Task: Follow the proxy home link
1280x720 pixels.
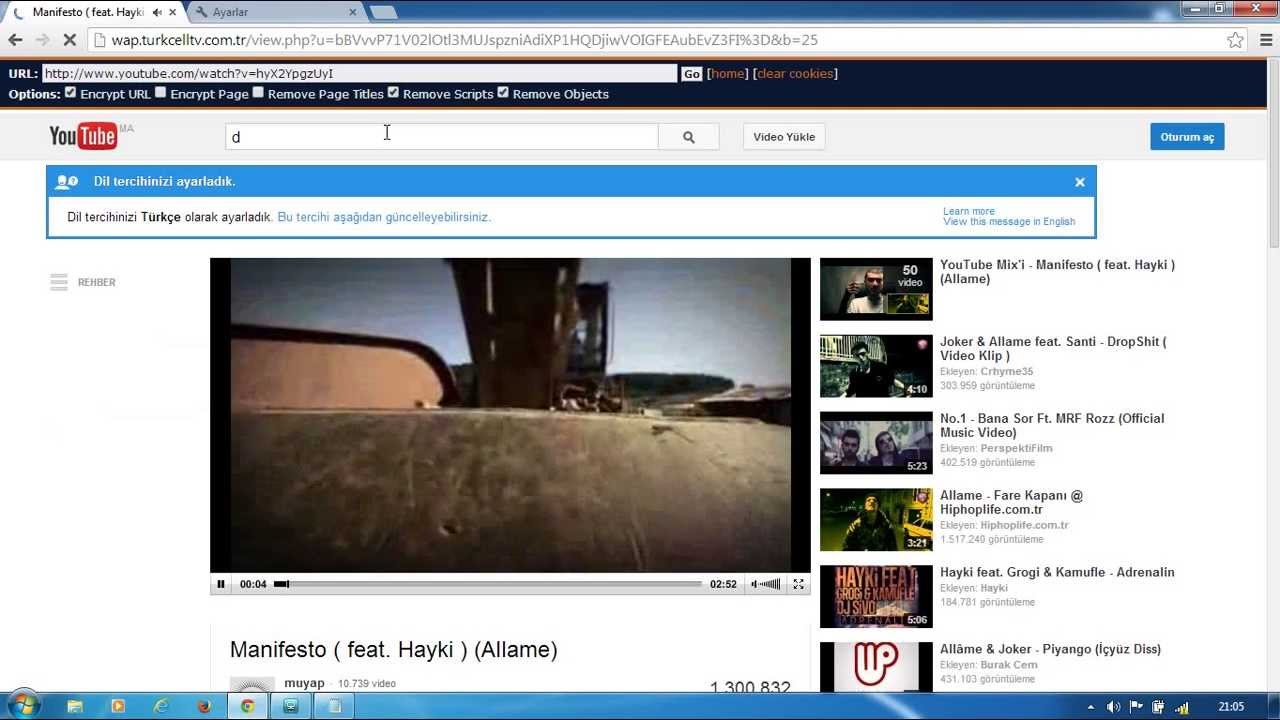Action: [x=728, y=74]
